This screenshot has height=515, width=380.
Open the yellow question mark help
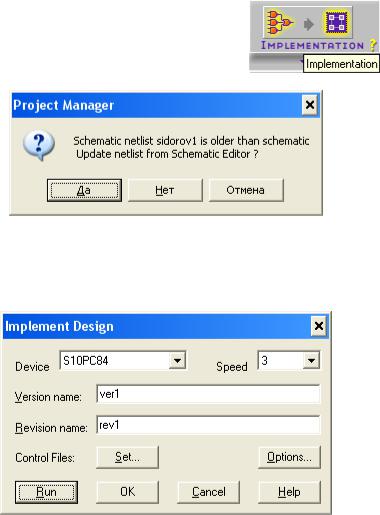[373, 45]
